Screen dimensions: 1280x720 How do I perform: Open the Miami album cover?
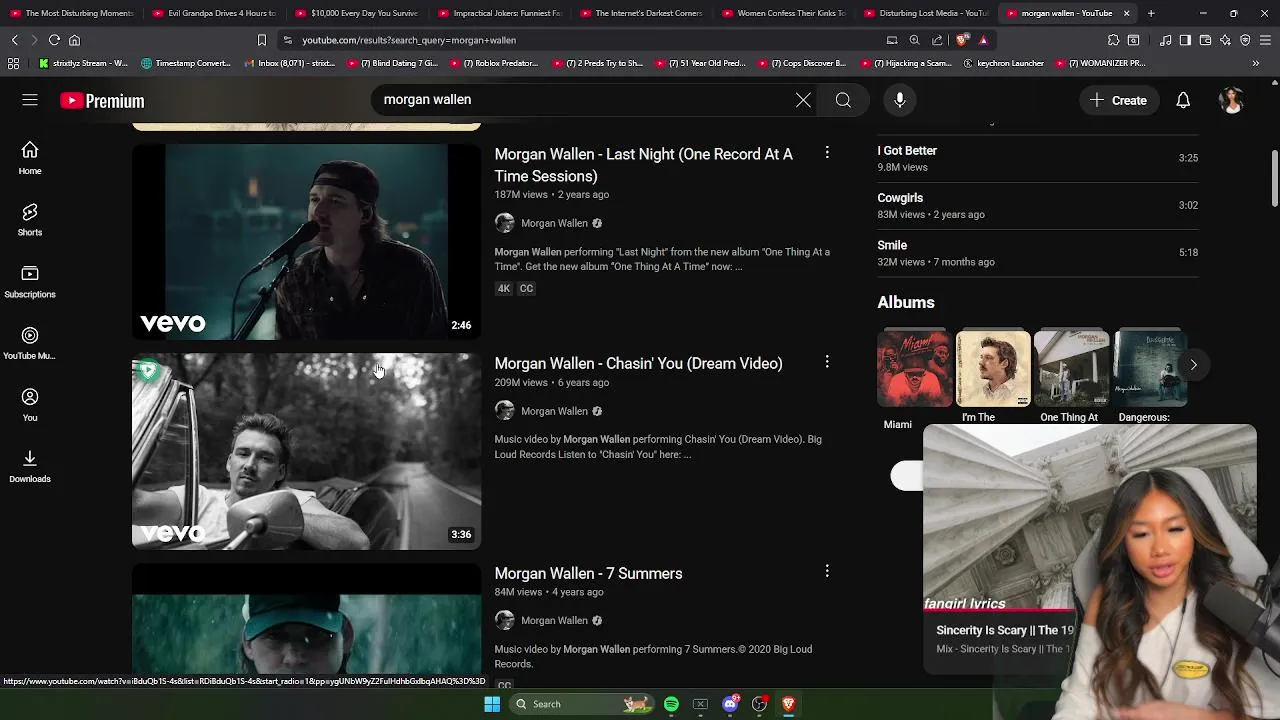point(914,369)
